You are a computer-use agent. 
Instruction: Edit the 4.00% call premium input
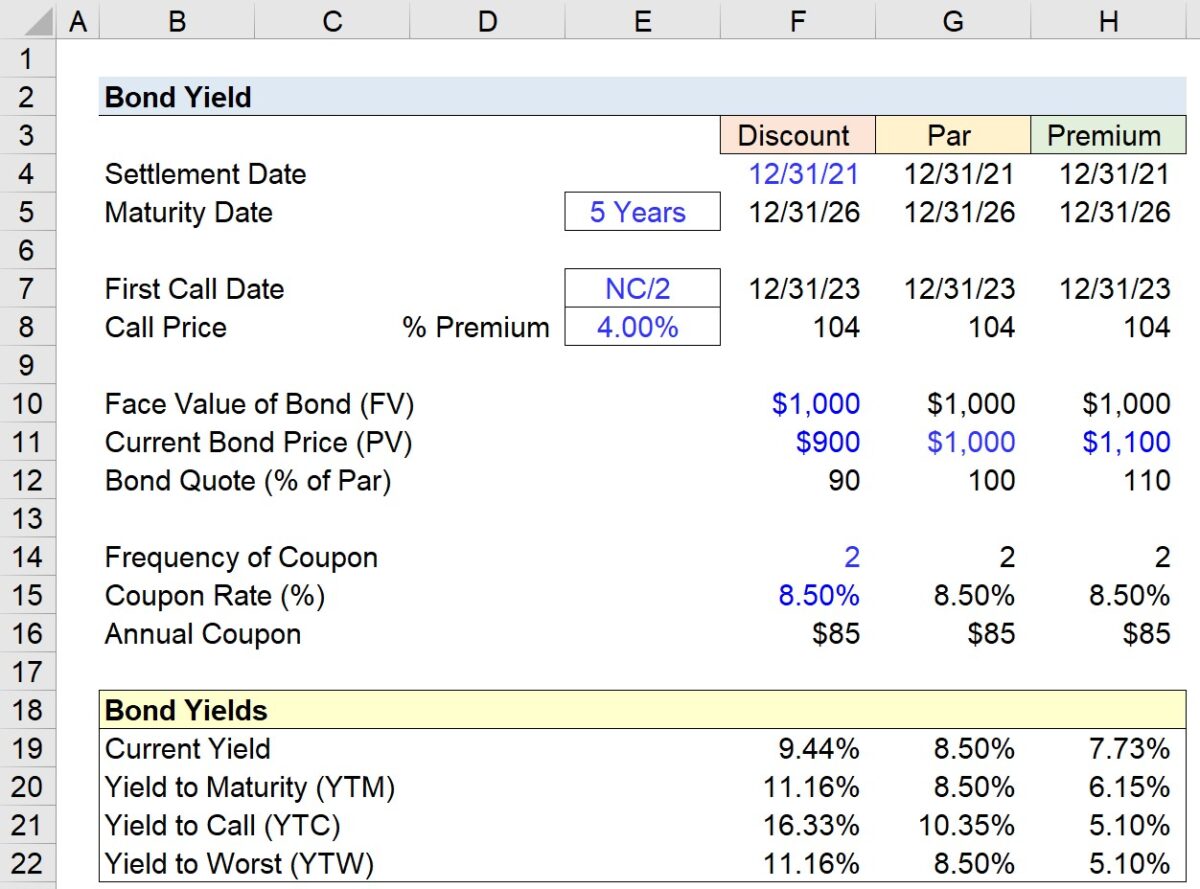coord(641,327)
